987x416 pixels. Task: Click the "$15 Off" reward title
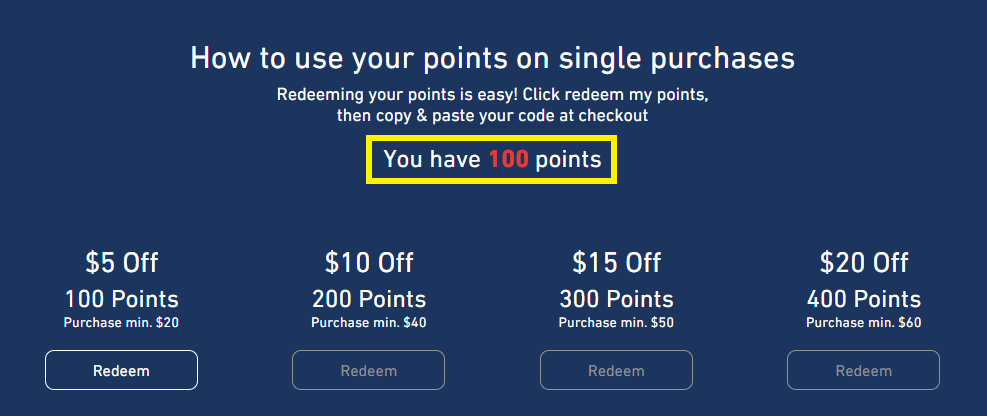point(616,263)
